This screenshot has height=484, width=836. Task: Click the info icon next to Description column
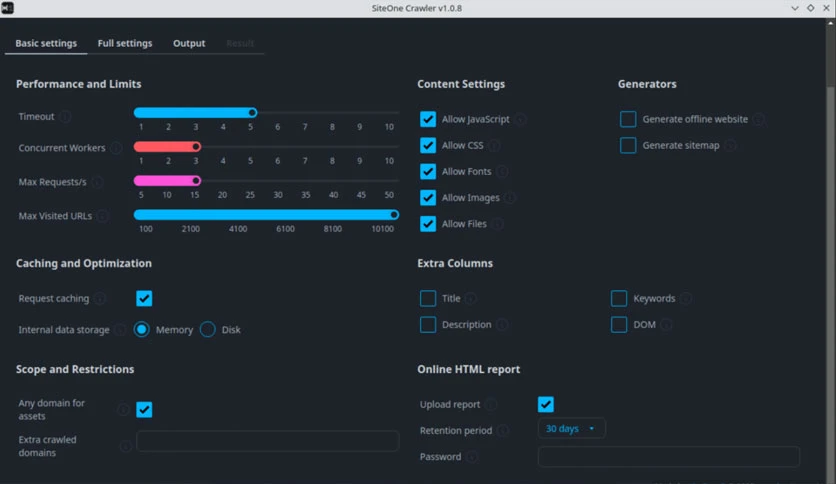pyautogui.click(x=502, y=325)
